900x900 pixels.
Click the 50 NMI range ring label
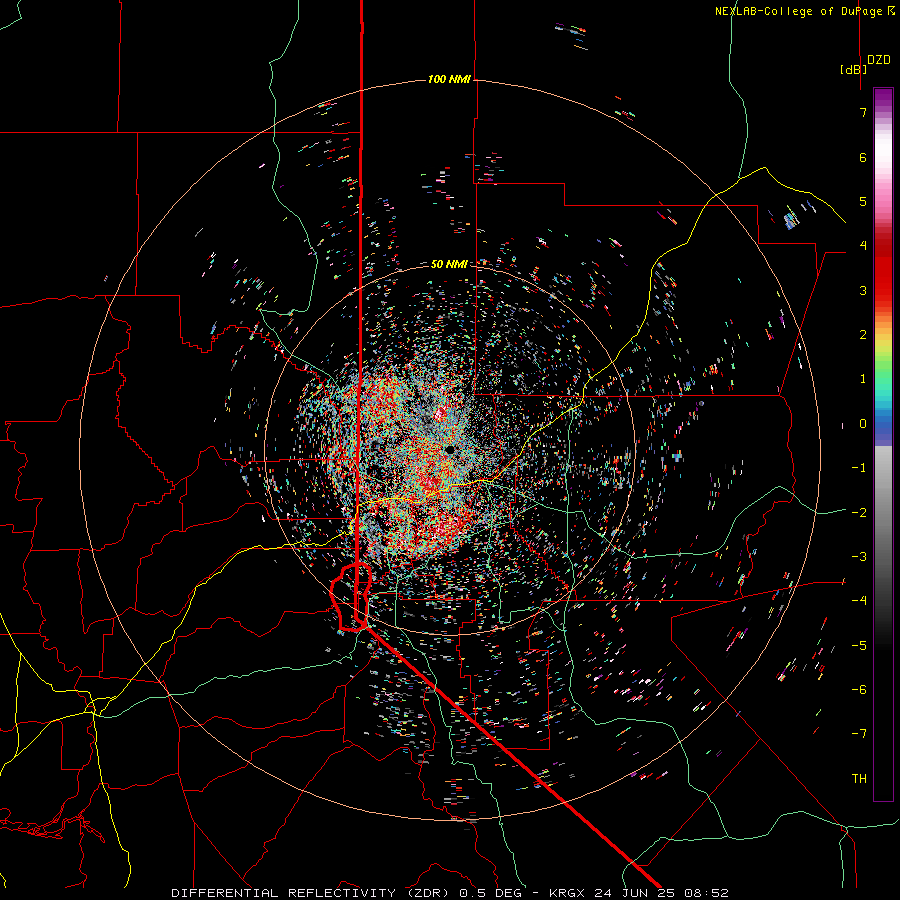pos(449,264)
